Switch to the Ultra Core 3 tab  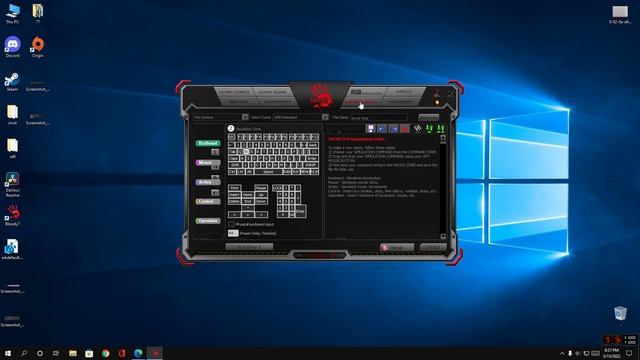point(234,92)
